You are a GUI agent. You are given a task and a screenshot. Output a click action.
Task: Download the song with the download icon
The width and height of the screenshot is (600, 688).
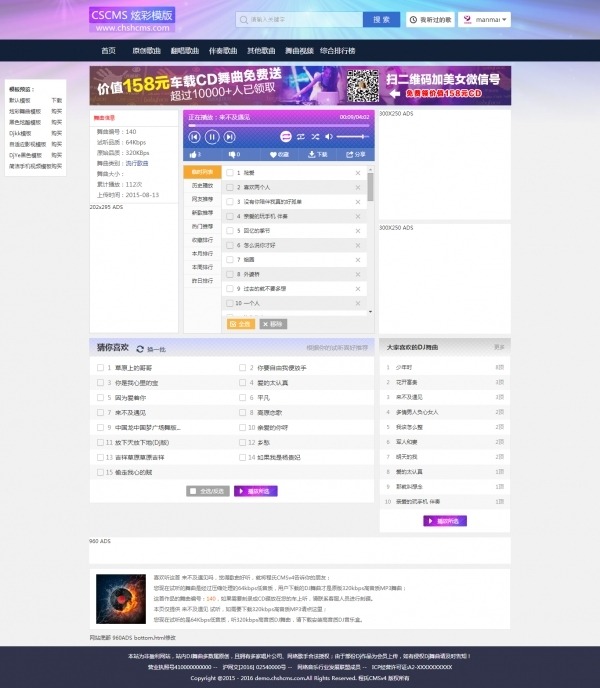click(312, 154)
